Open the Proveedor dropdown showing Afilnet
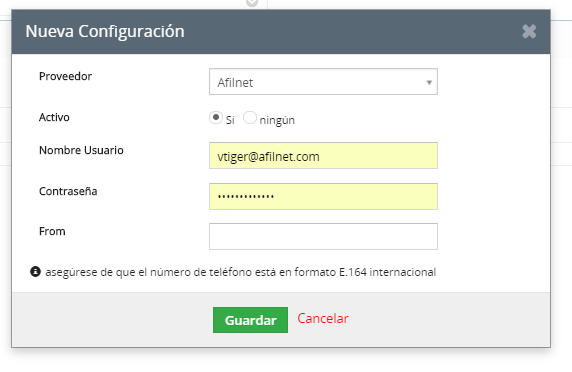Image resolution: width=572 pixels, height=372 pixels. (x=323, y=82)
